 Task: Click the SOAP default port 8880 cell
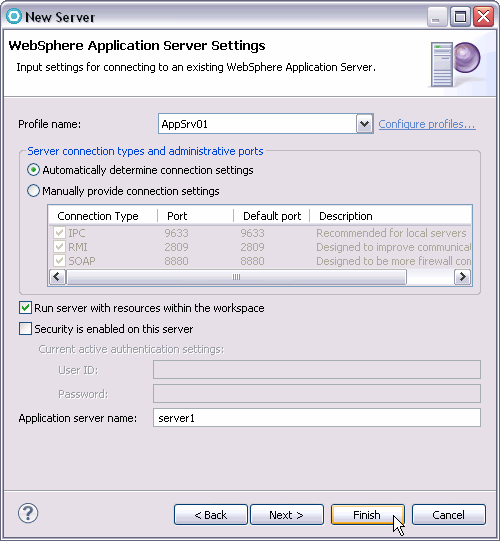[252, 261]
